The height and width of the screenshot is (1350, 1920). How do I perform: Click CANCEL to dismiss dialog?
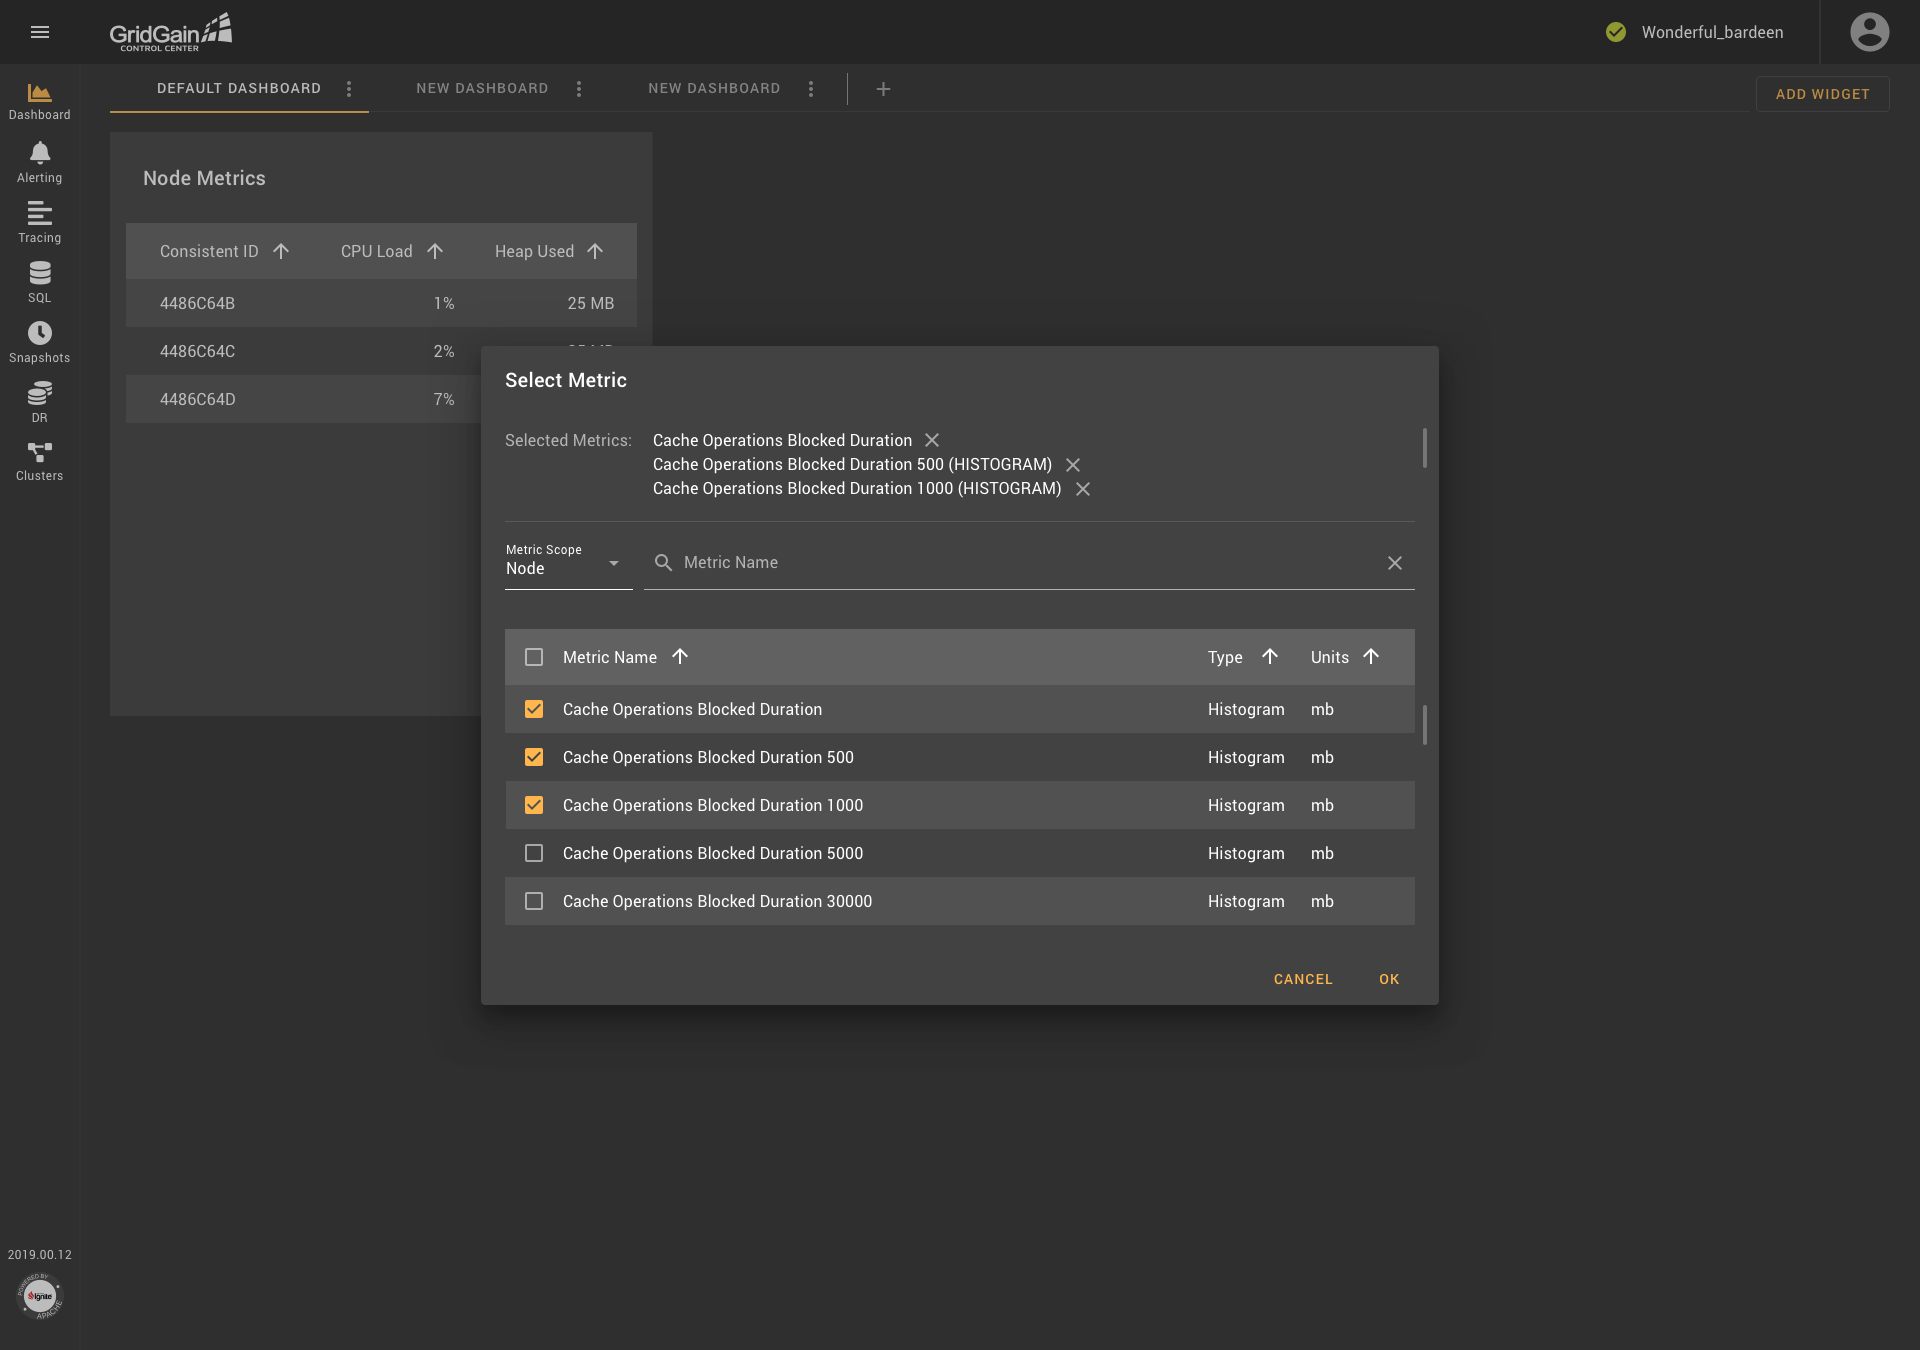pyautogui.click(x=1302, y=979)
